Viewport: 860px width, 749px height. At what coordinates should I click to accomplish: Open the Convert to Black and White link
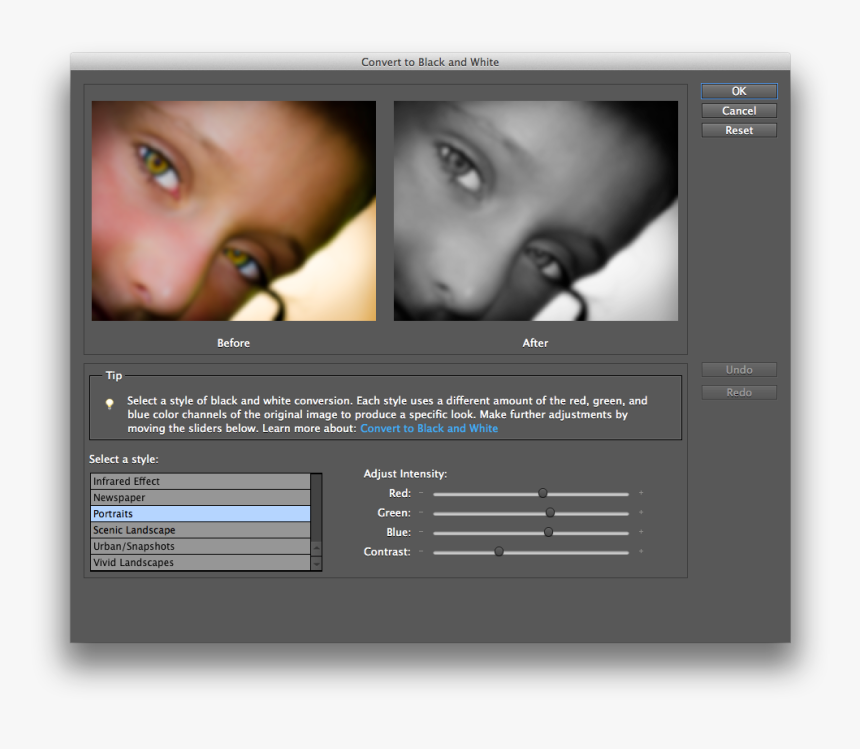click(429, 428)
